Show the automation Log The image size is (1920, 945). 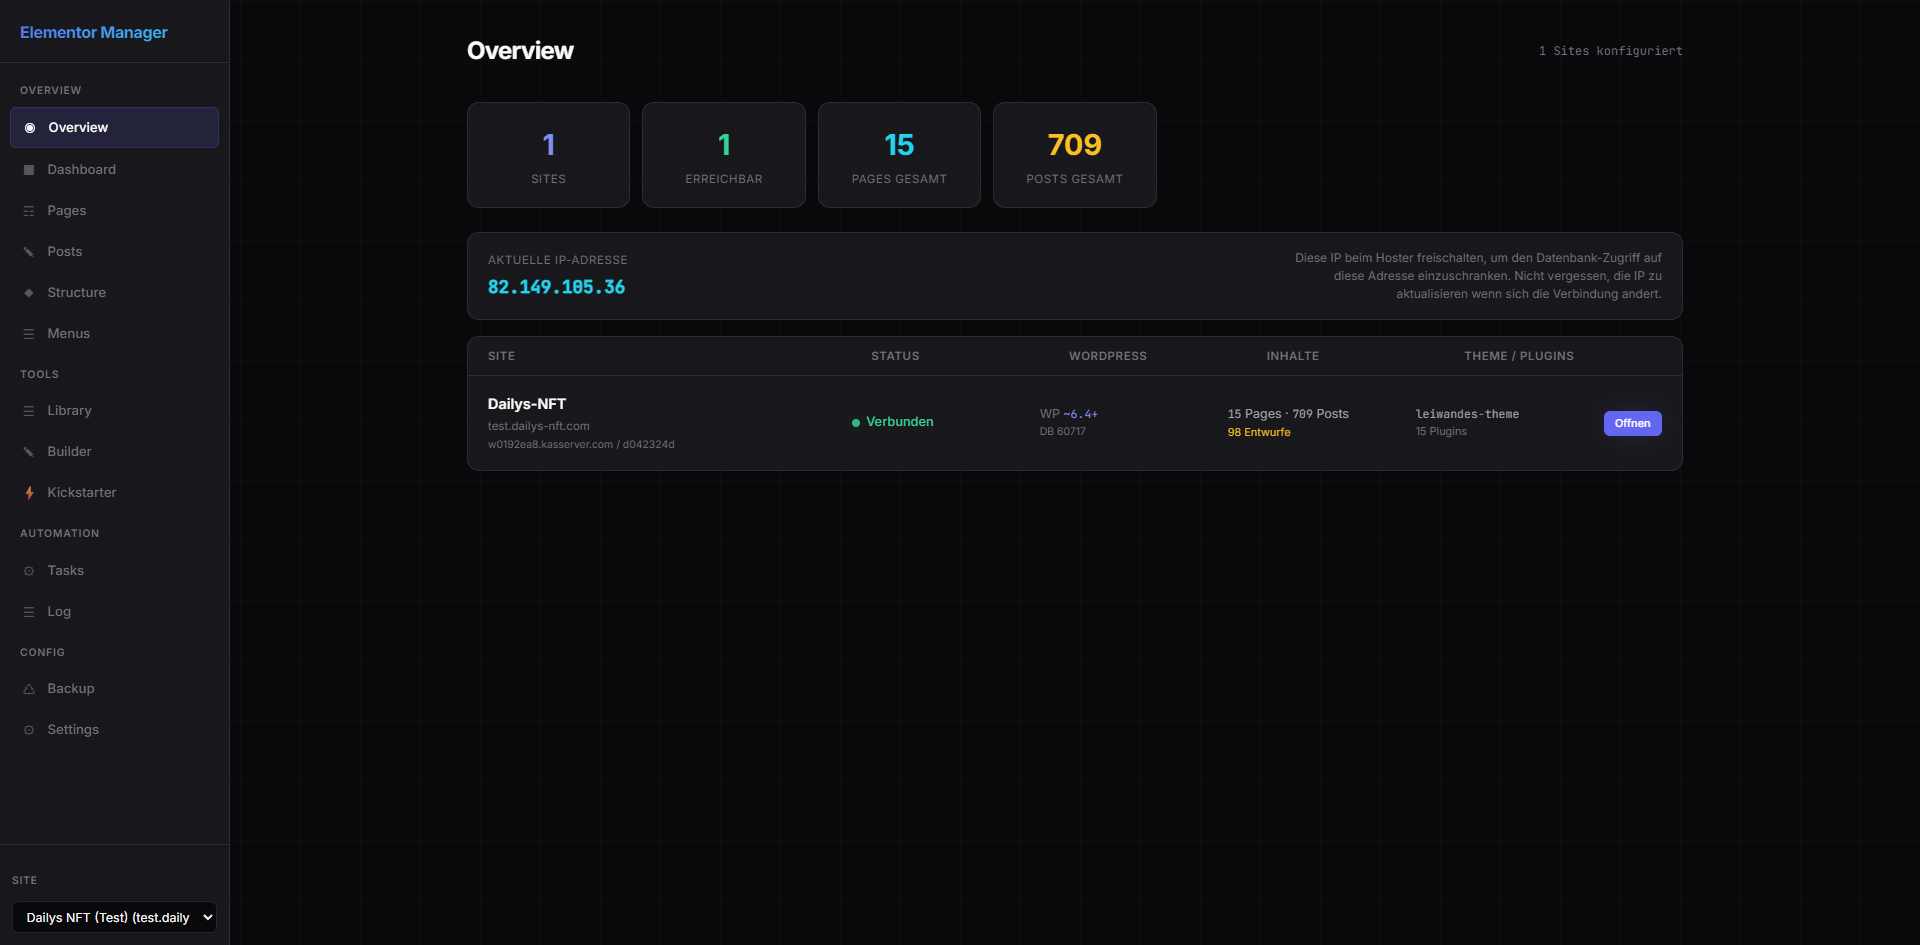[59, 612]
